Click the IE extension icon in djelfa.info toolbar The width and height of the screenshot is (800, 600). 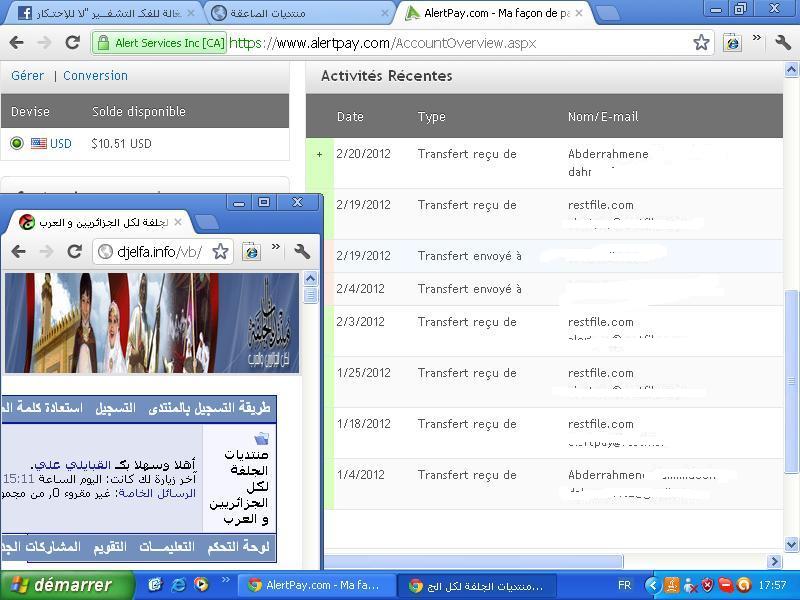(252, 251)
